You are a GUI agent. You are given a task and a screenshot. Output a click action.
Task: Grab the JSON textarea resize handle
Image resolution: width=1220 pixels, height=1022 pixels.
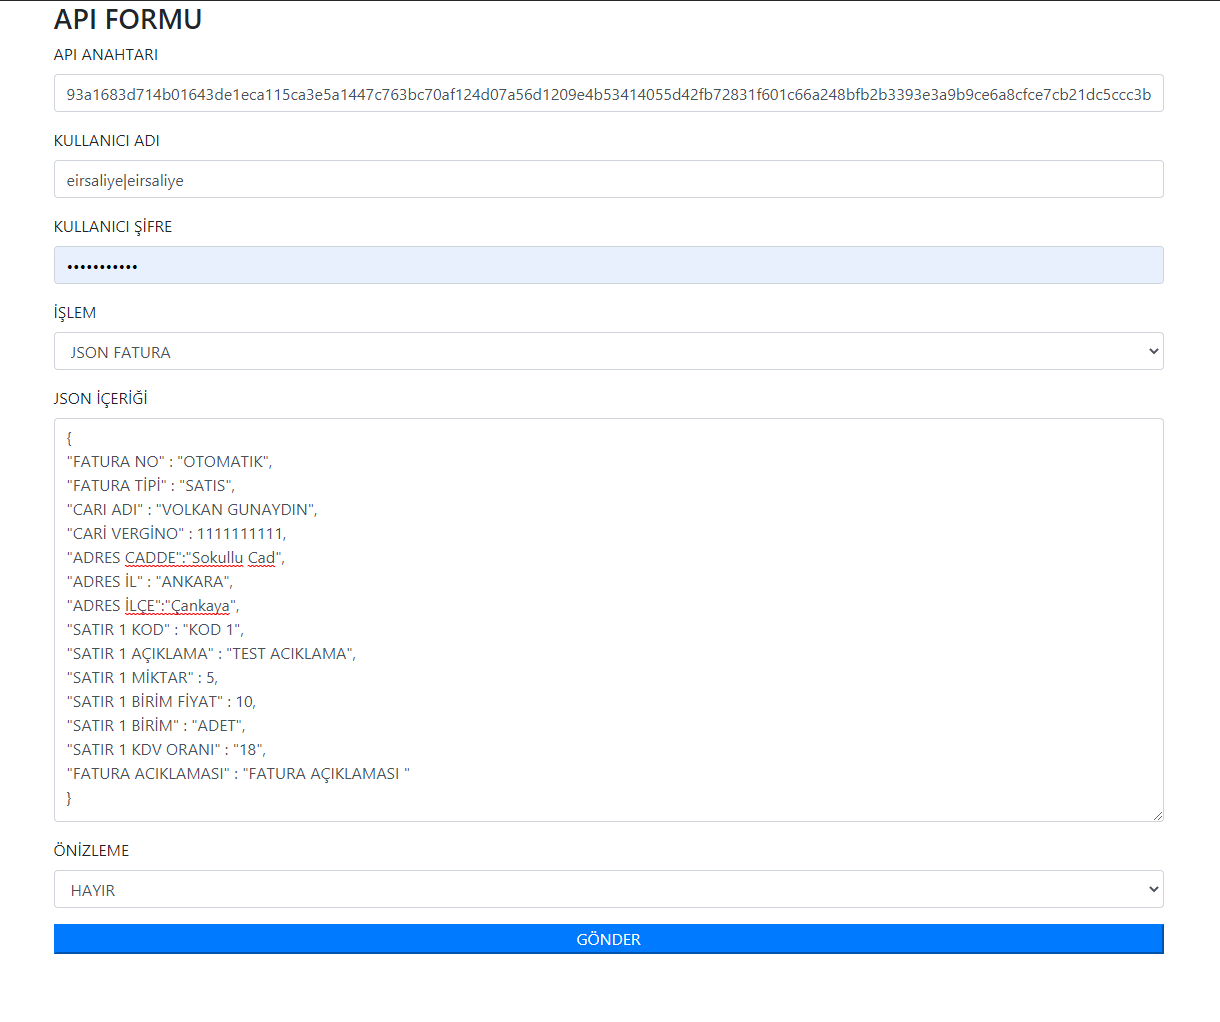click(1157, 815)
